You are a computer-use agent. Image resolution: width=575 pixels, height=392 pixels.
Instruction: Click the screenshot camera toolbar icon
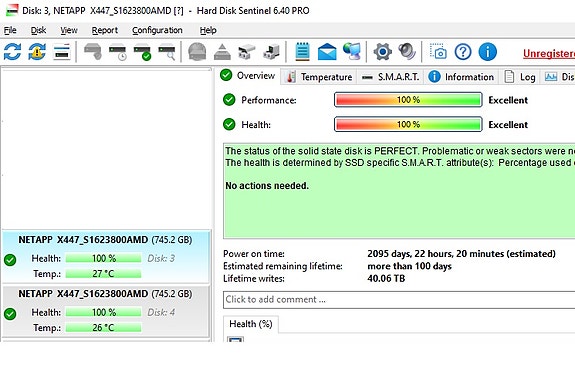(x=438, y=52)
